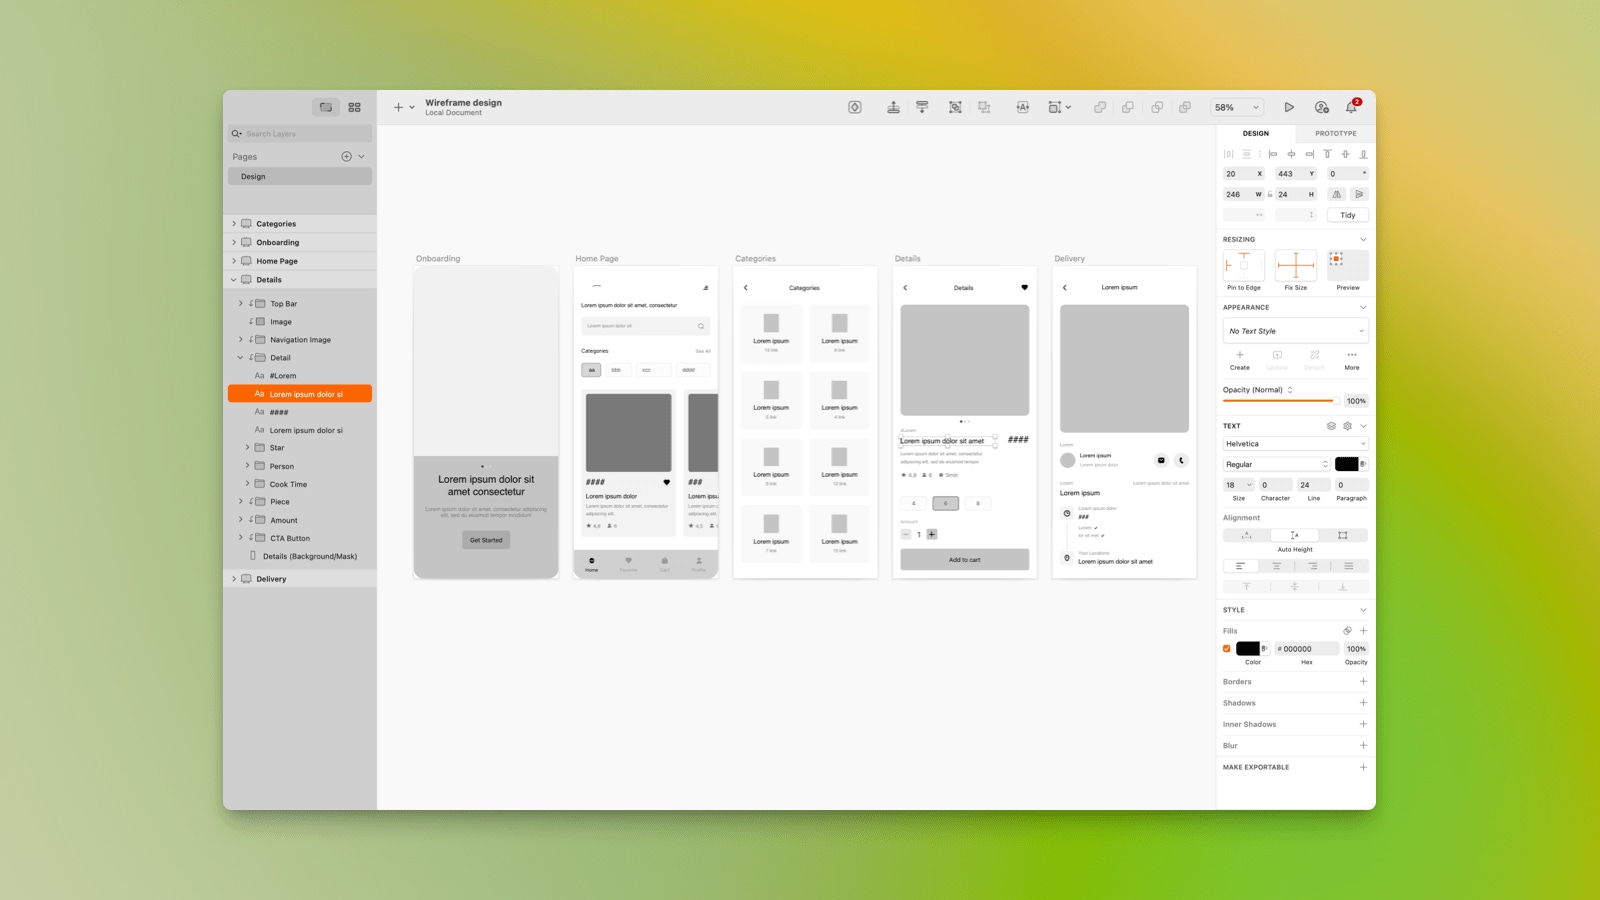Select the Subtract boolean operation icon
This screenshot has width=1600, height=900.
(x=1129, y=107)
